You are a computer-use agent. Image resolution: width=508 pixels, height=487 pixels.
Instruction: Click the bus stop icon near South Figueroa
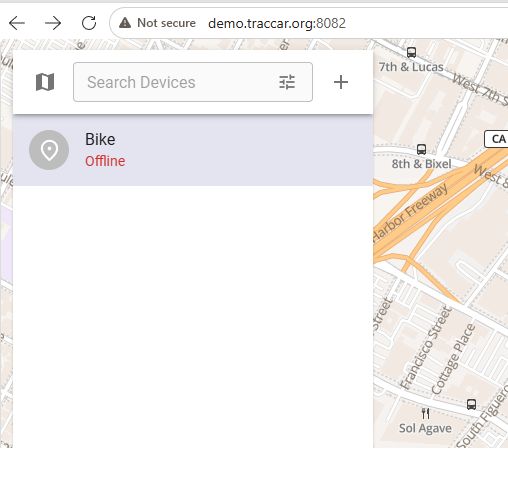(x=471, y=404)
